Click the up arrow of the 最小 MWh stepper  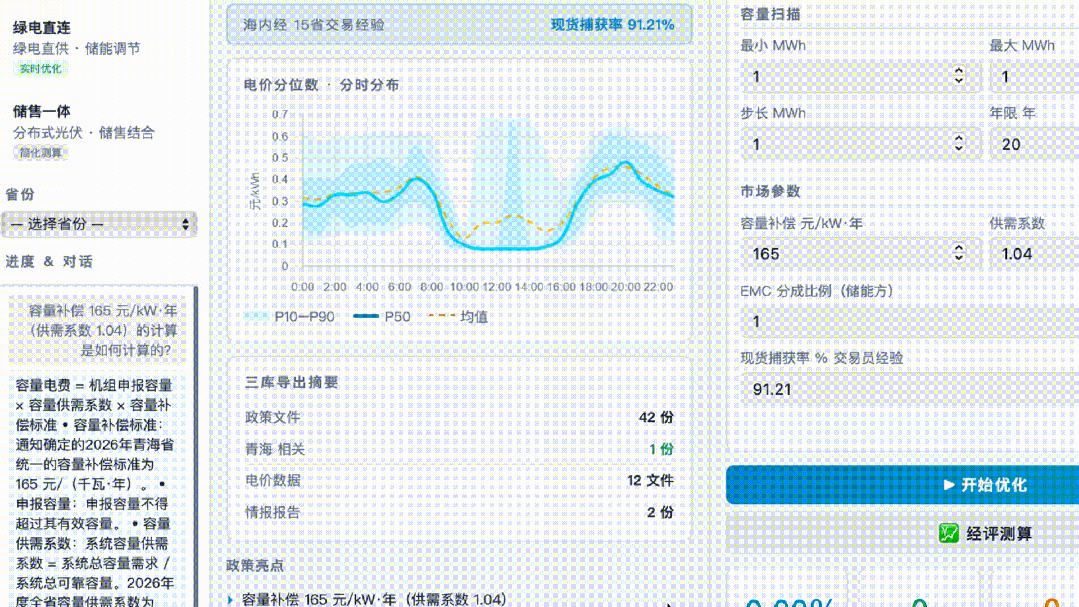pyautogui.click(x=957, y=70)
